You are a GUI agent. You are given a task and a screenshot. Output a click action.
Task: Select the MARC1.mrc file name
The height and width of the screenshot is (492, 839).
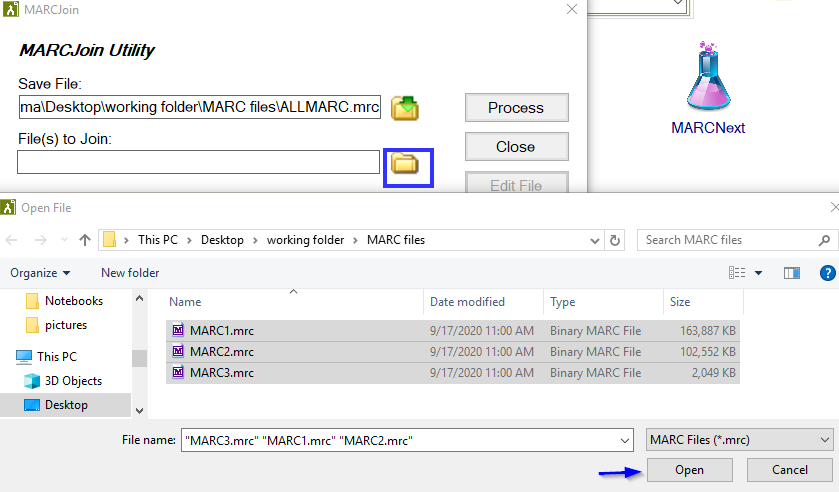click(222, 331)
